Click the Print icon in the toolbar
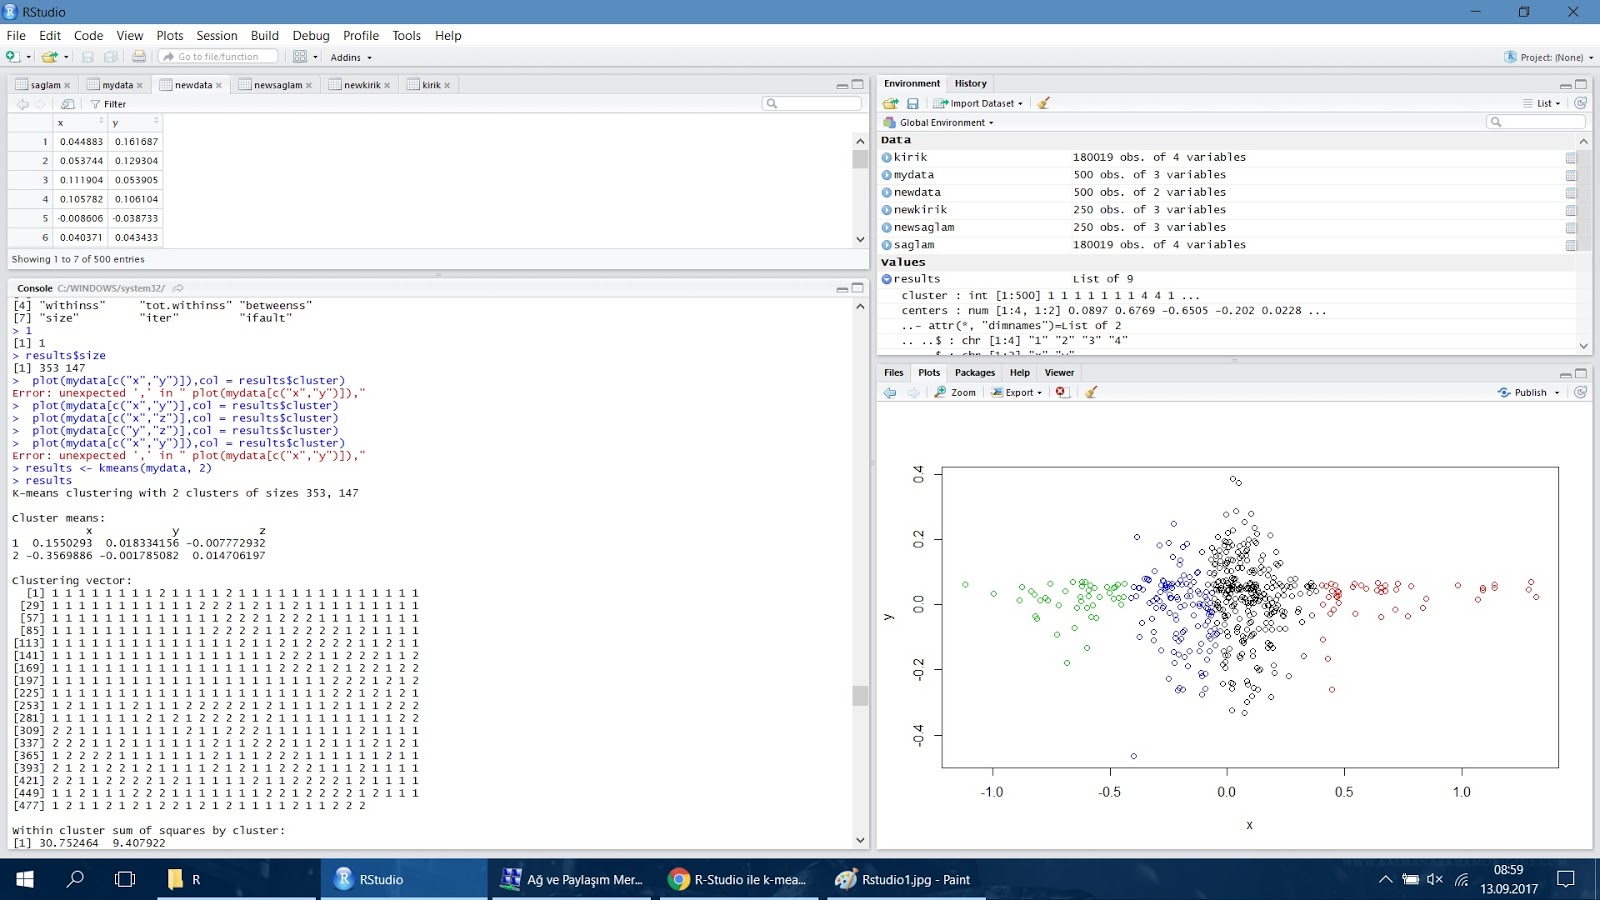 click(138, 57)
